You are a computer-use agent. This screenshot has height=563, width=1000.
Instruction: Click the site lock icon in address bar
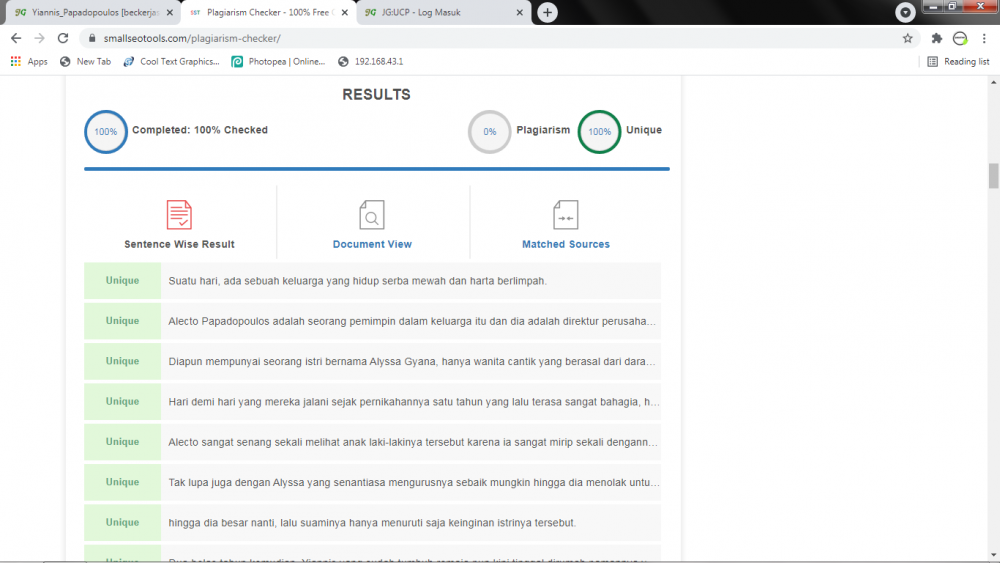[92, 38]
